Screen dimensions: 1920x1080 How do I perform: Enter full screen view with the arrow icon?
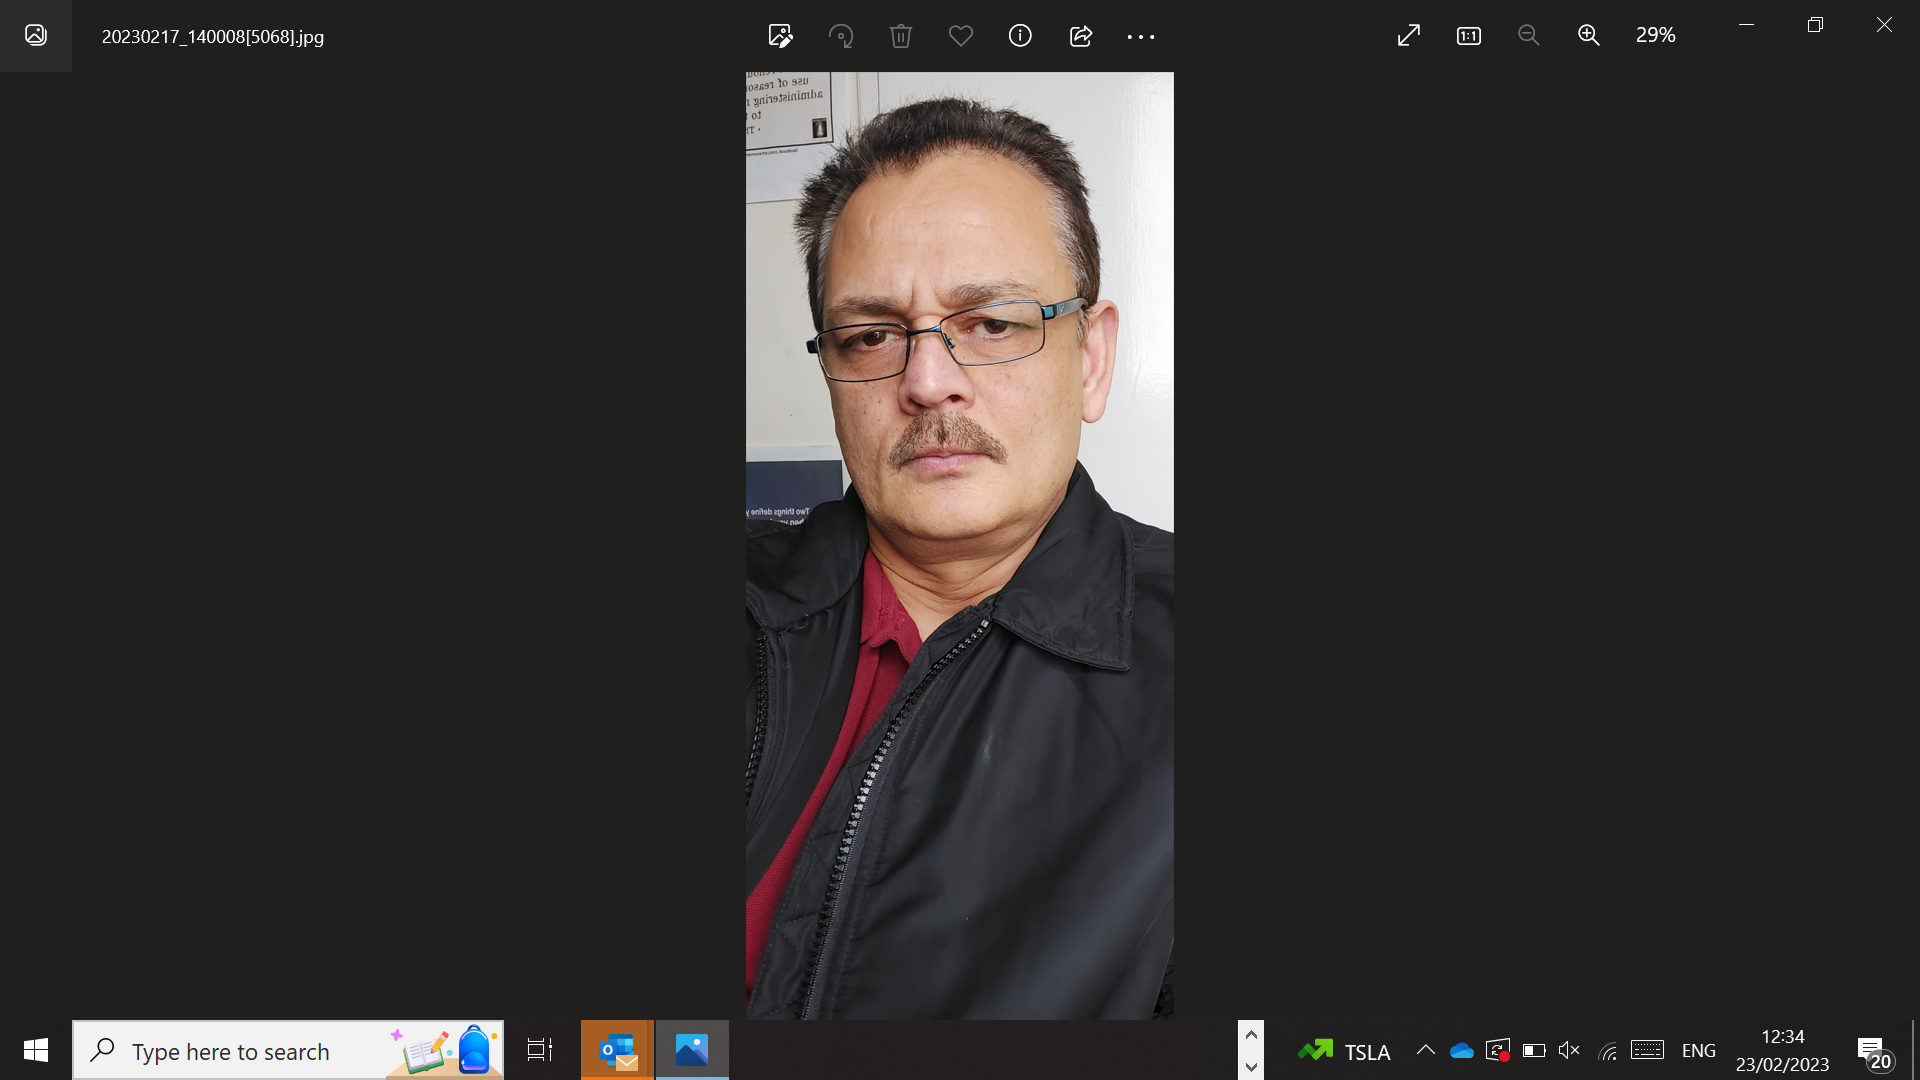click(x=1408, y=36)
